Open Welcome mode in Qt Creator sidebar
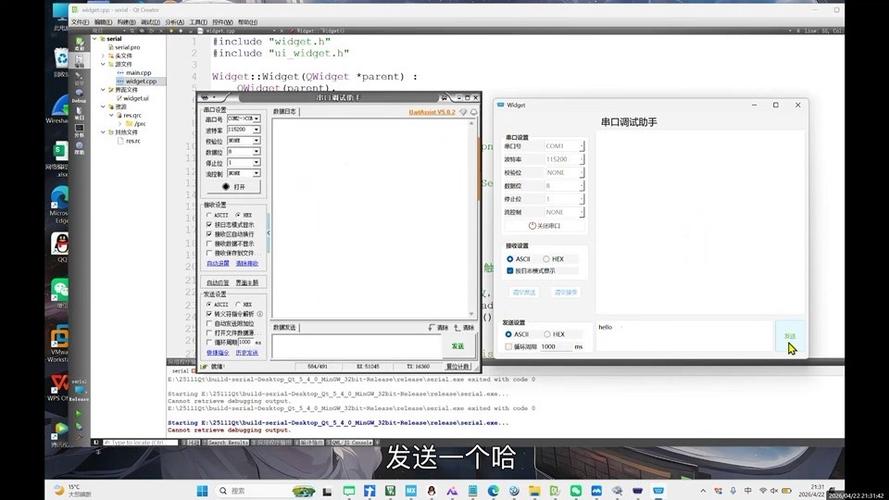 tap(79, 43)
